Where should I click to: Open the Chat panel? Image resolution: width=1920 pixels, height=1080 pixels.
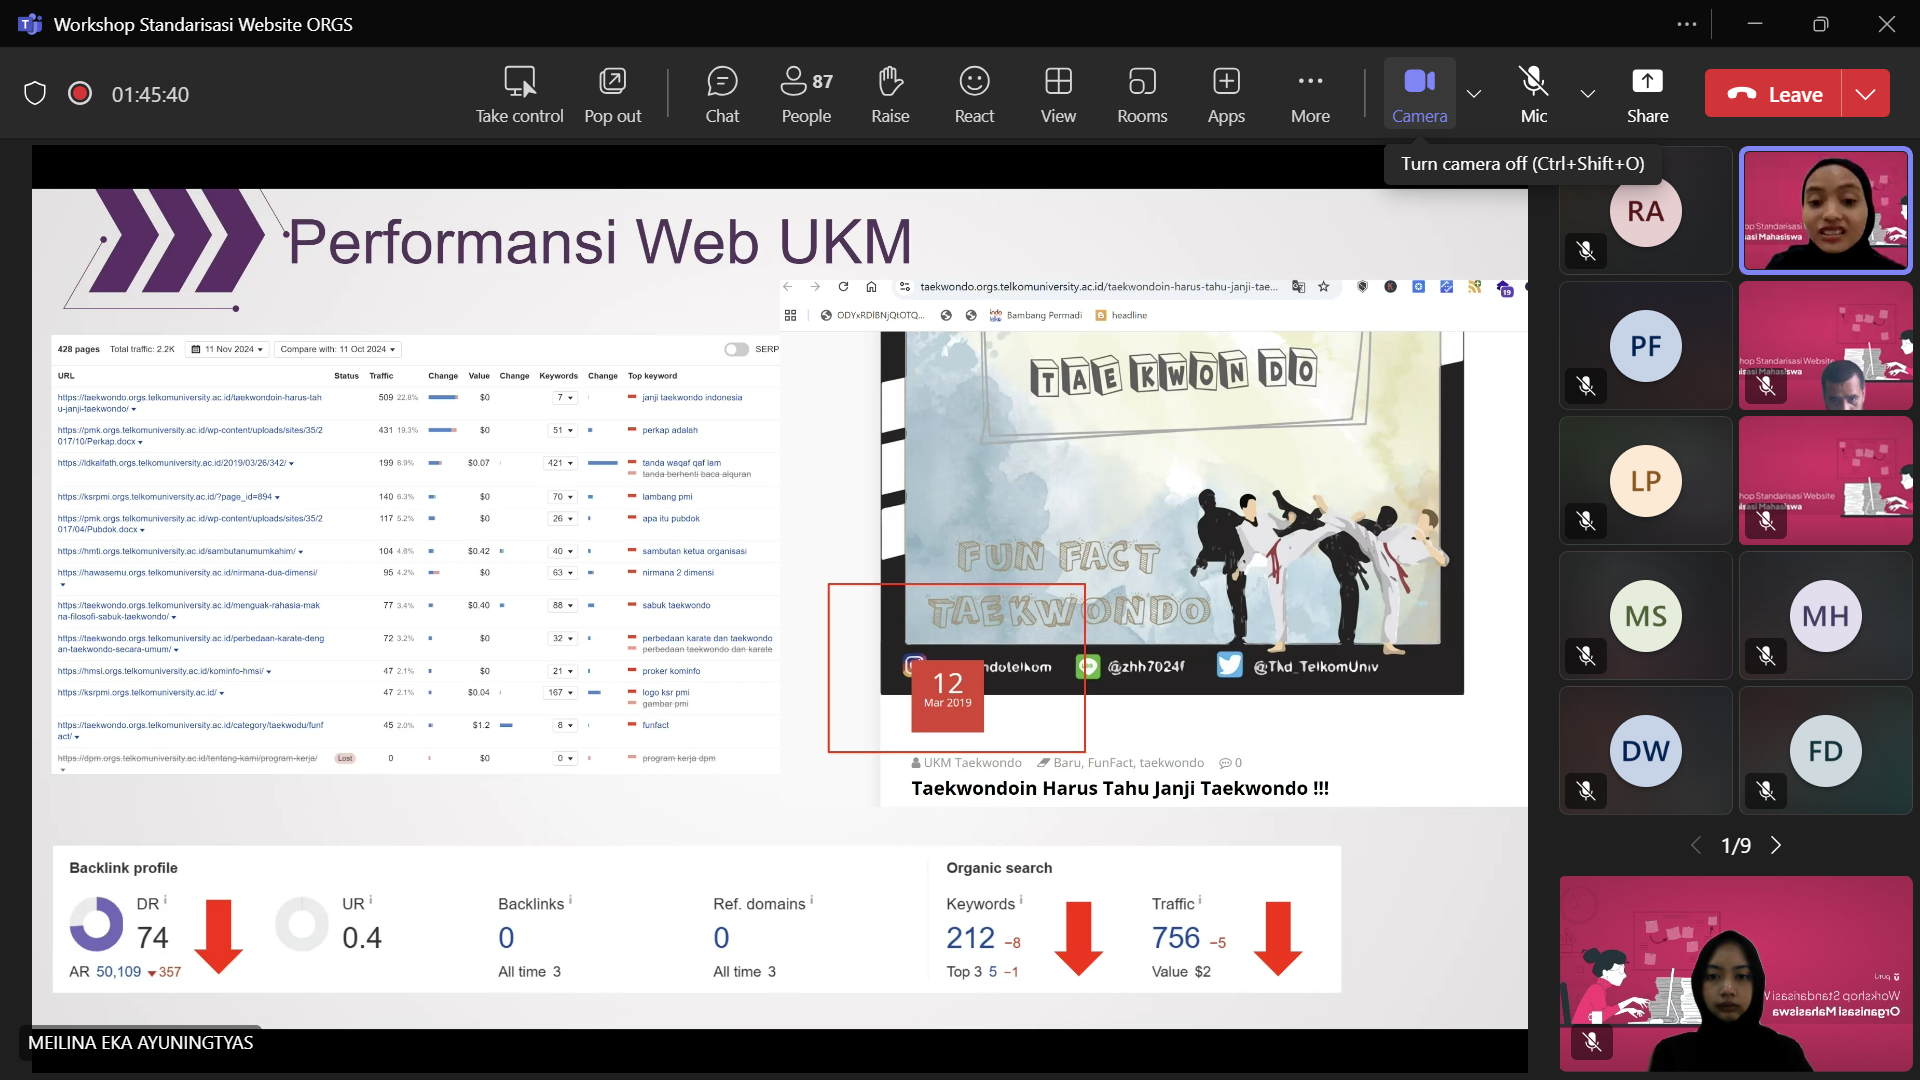[722, 93]
